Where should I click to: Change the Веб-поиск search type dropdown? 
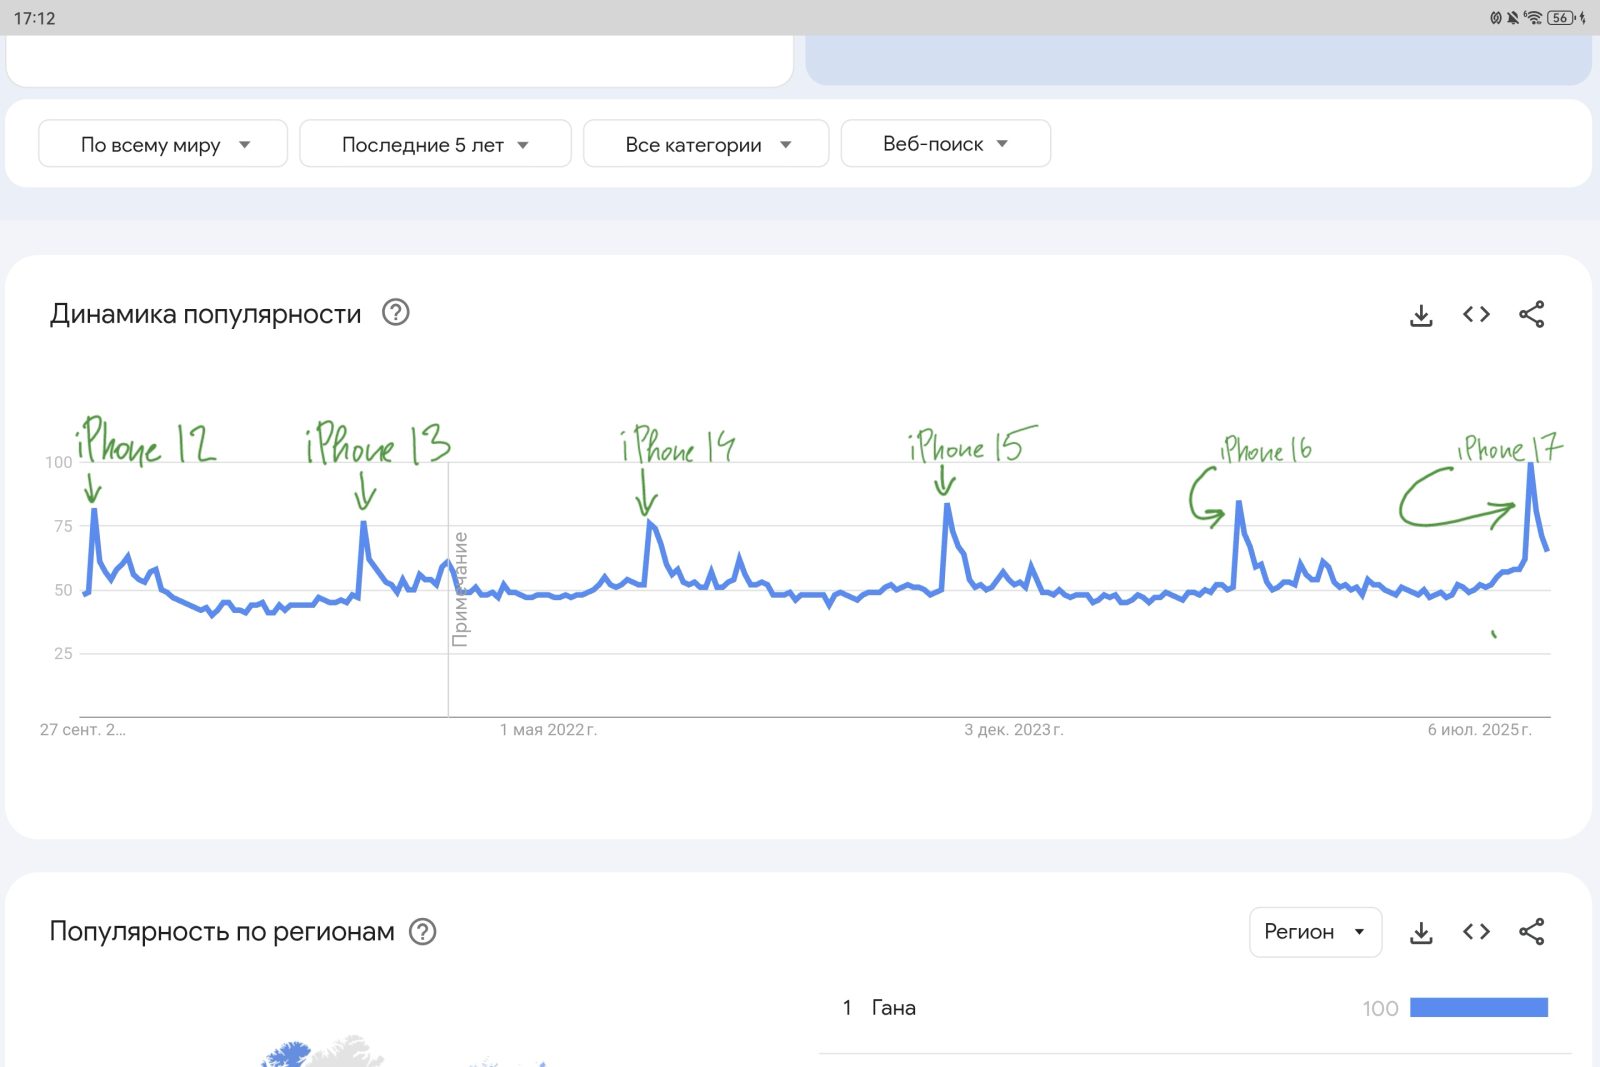pos(945,144)
